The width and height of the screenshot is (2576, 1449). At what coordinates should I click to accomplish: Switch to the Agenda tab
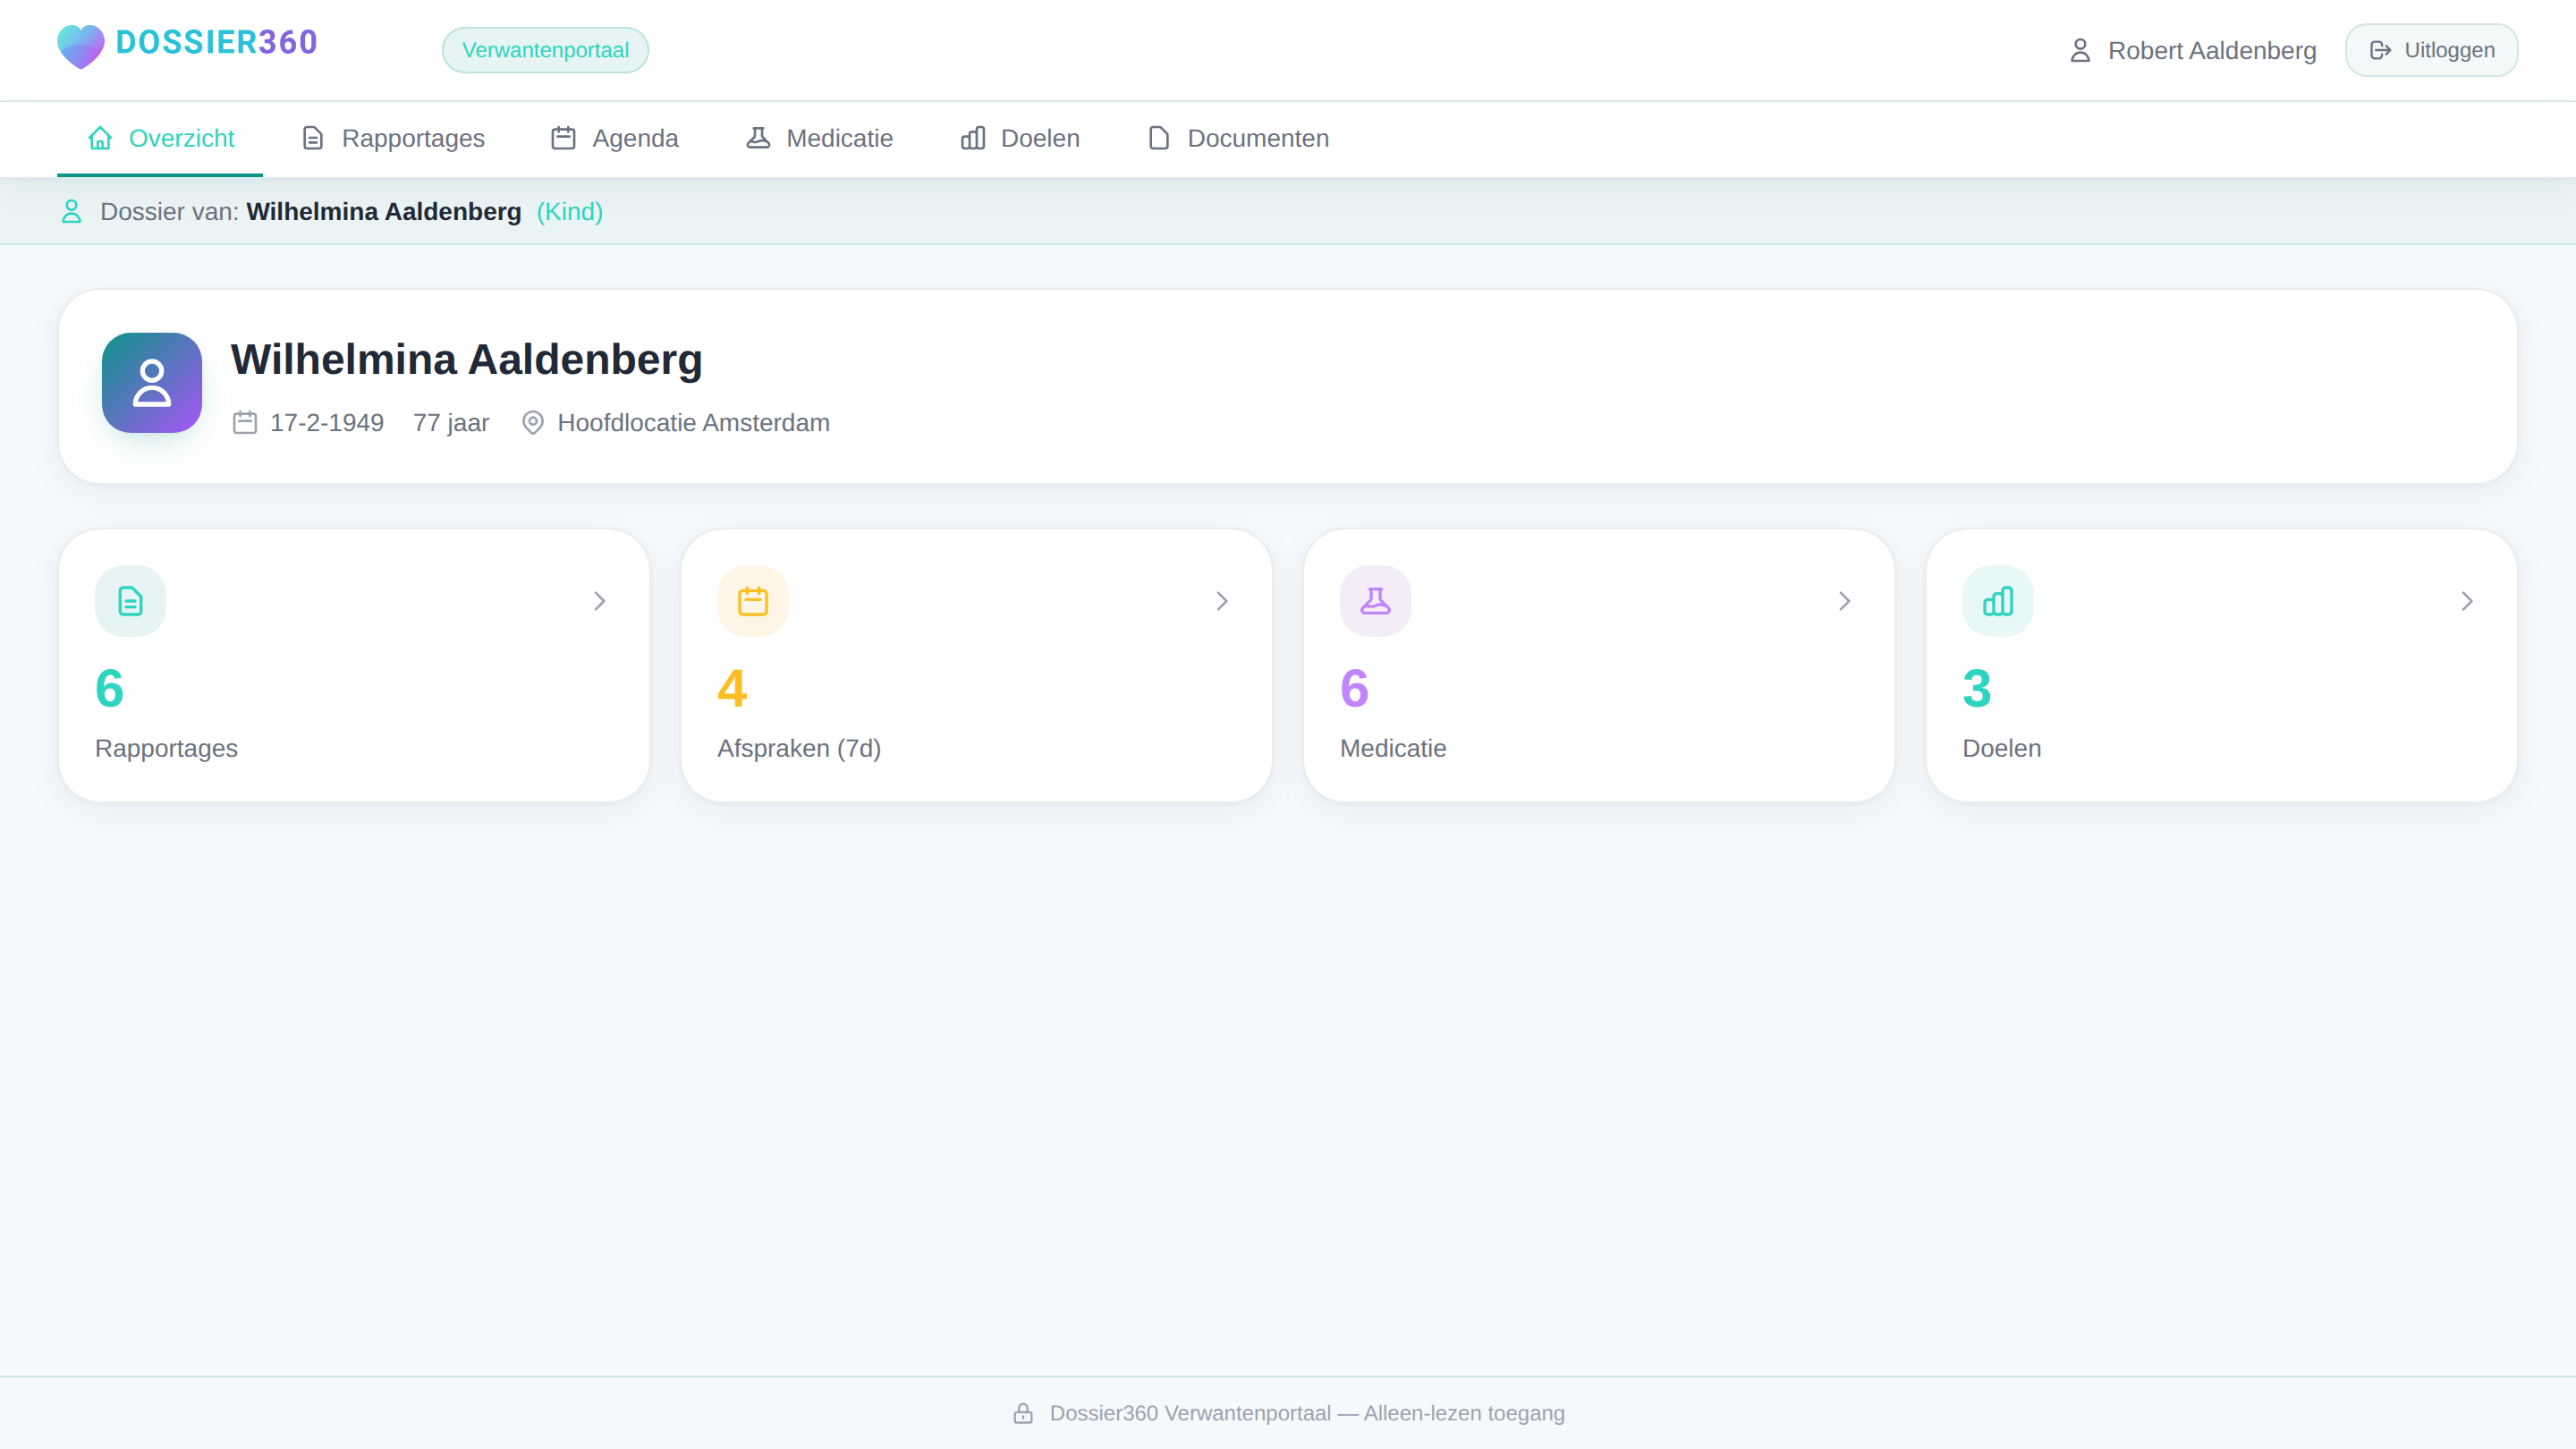point(614,138)
